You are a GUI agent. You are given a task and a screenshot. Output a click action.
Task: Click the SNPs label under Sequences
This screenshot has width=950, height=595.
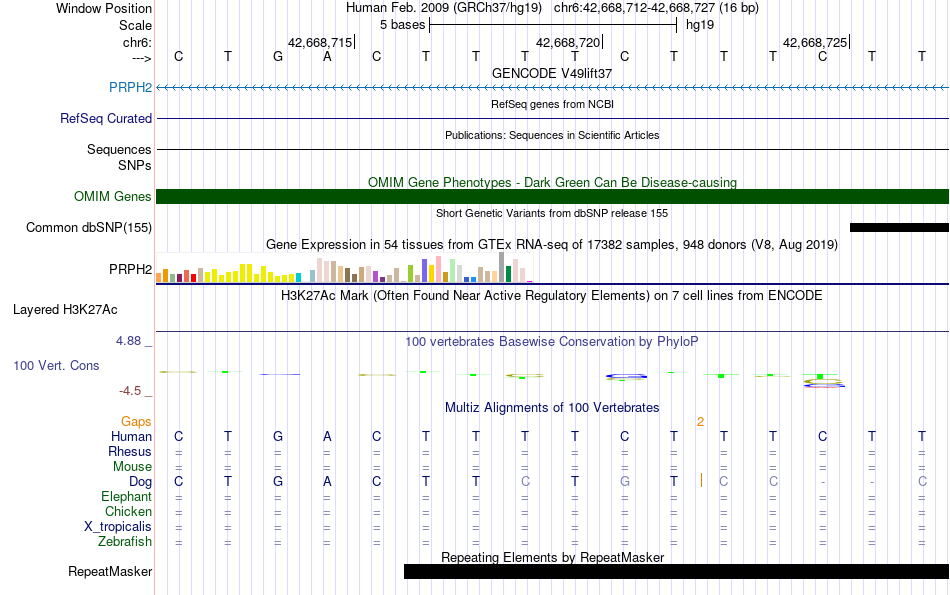coord(135,165)
